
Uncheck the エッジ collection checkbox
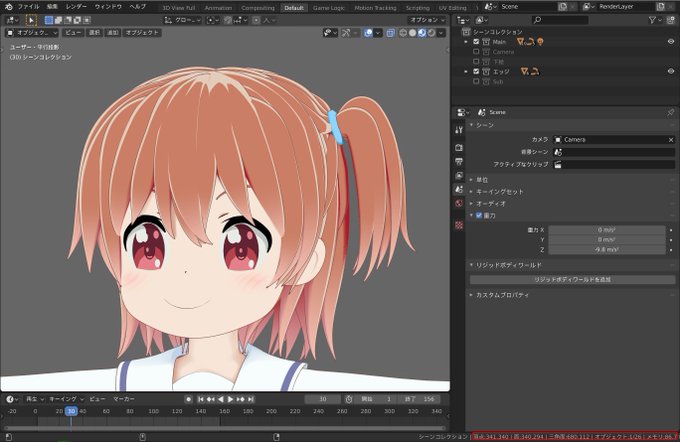coord(476,71)
